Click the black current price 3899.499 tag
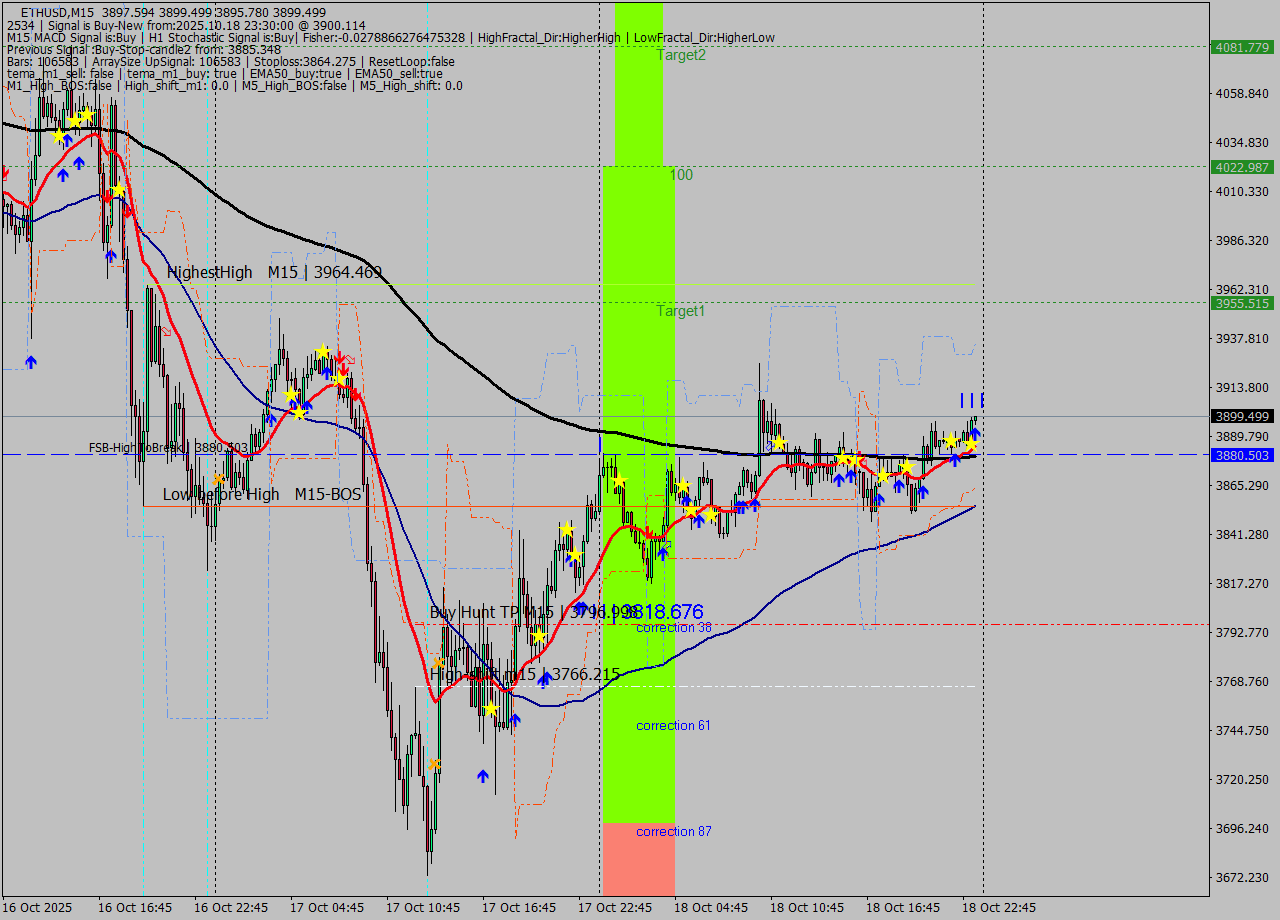The width and height of the screenshot is (1280, 920). (1241, 416)
